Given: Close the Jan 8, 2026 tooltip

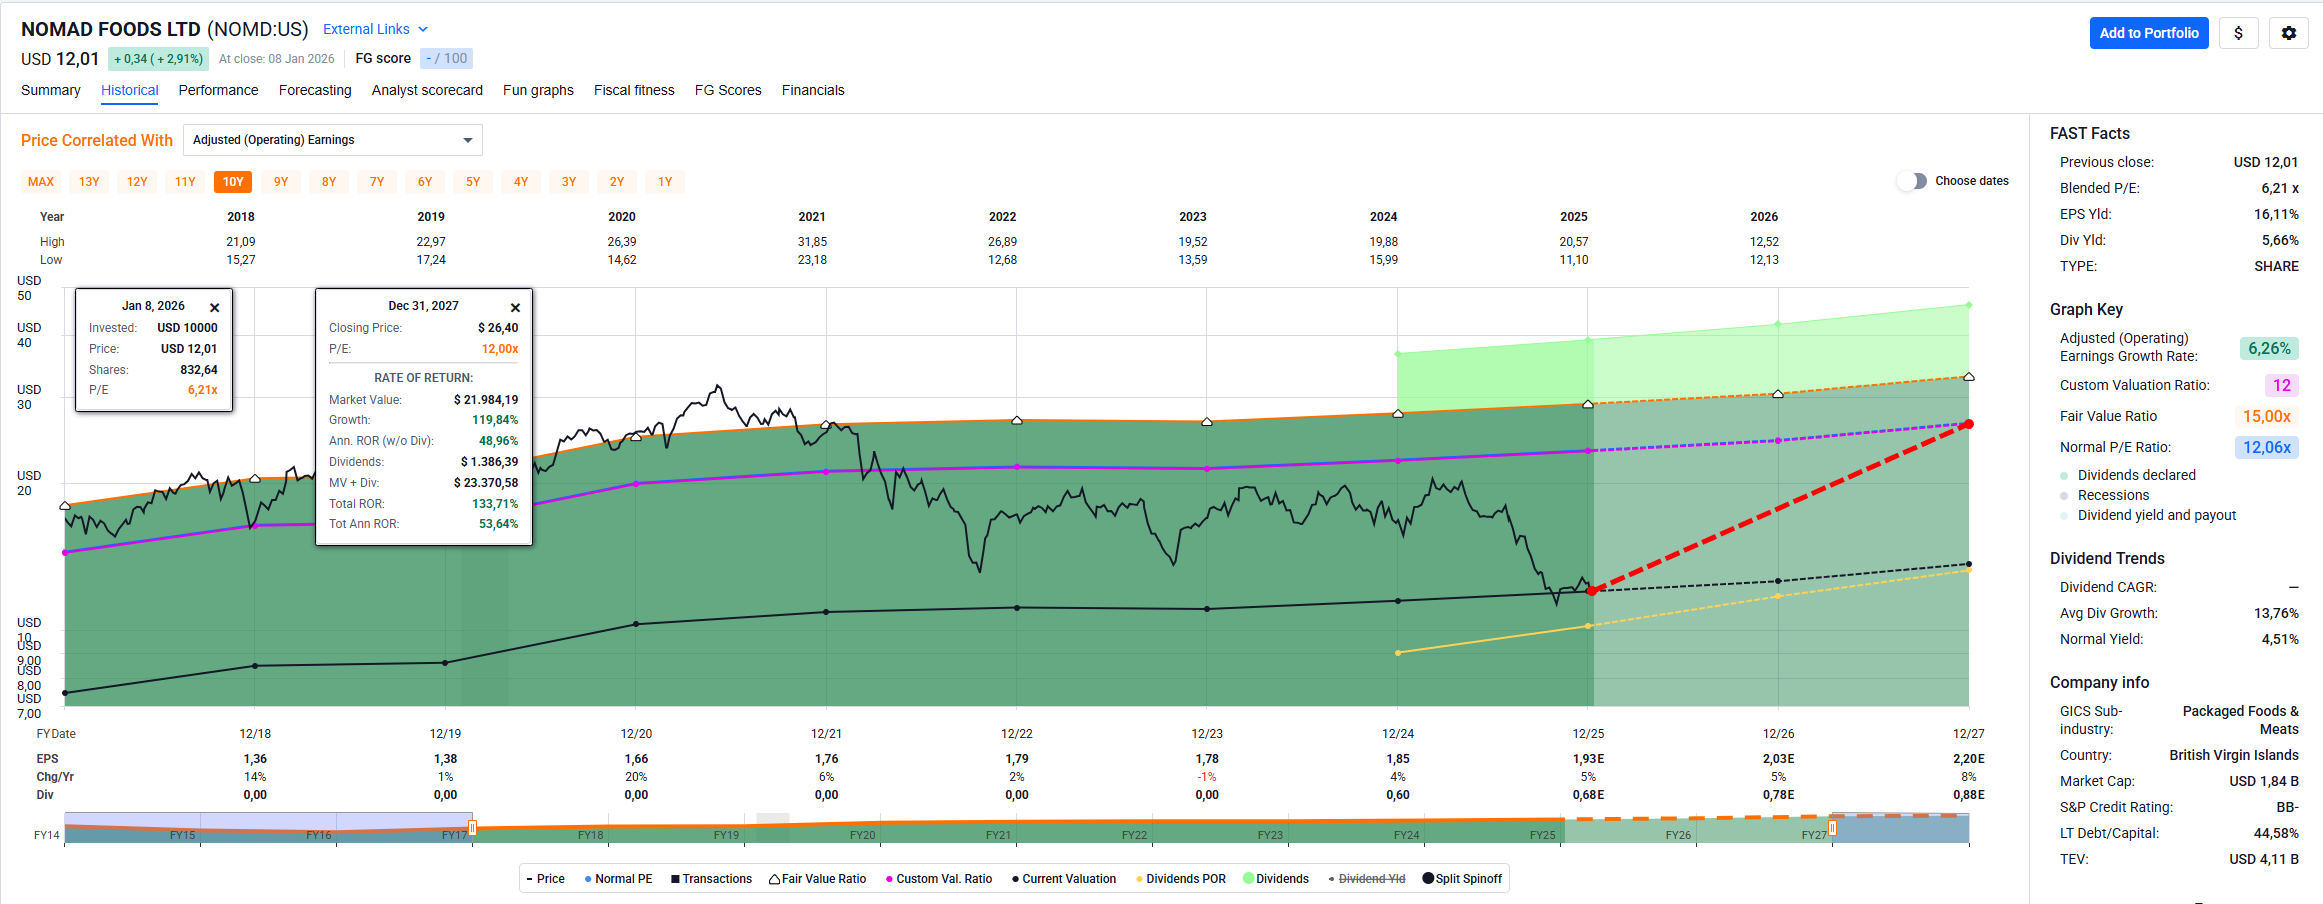Looking at the screenshot, I should click(x=214, y=308).
